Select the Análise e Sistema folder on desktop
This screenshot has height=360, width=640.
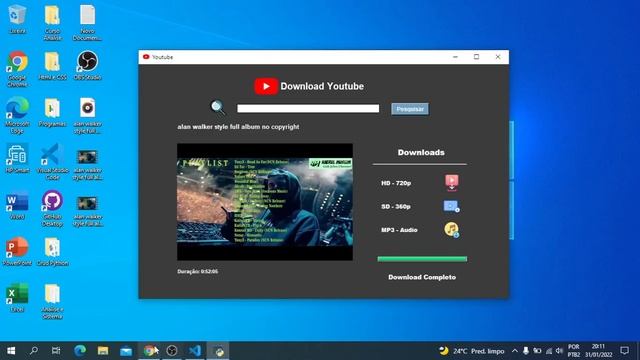coord(52,301)
